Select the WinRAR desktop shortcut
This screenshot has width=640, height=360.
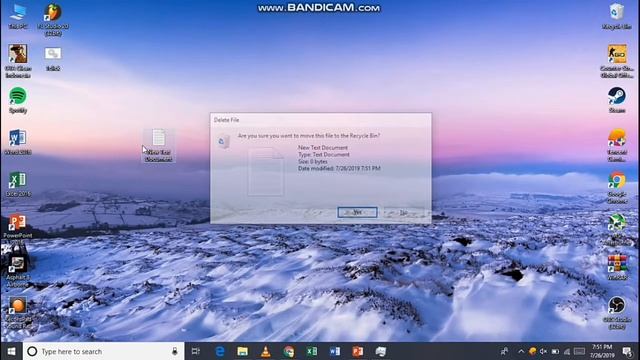pos(617,267)
